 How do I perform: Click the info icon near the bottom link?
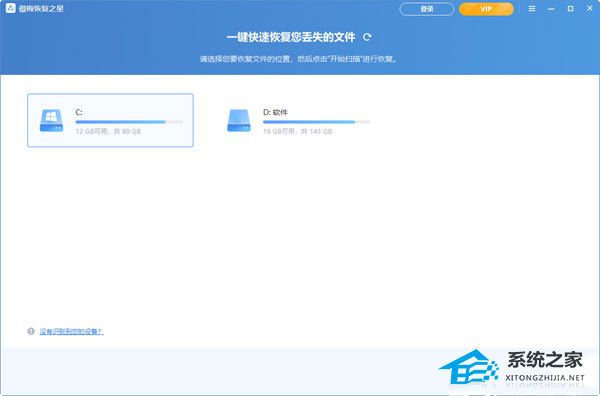(x=31, y=331)
